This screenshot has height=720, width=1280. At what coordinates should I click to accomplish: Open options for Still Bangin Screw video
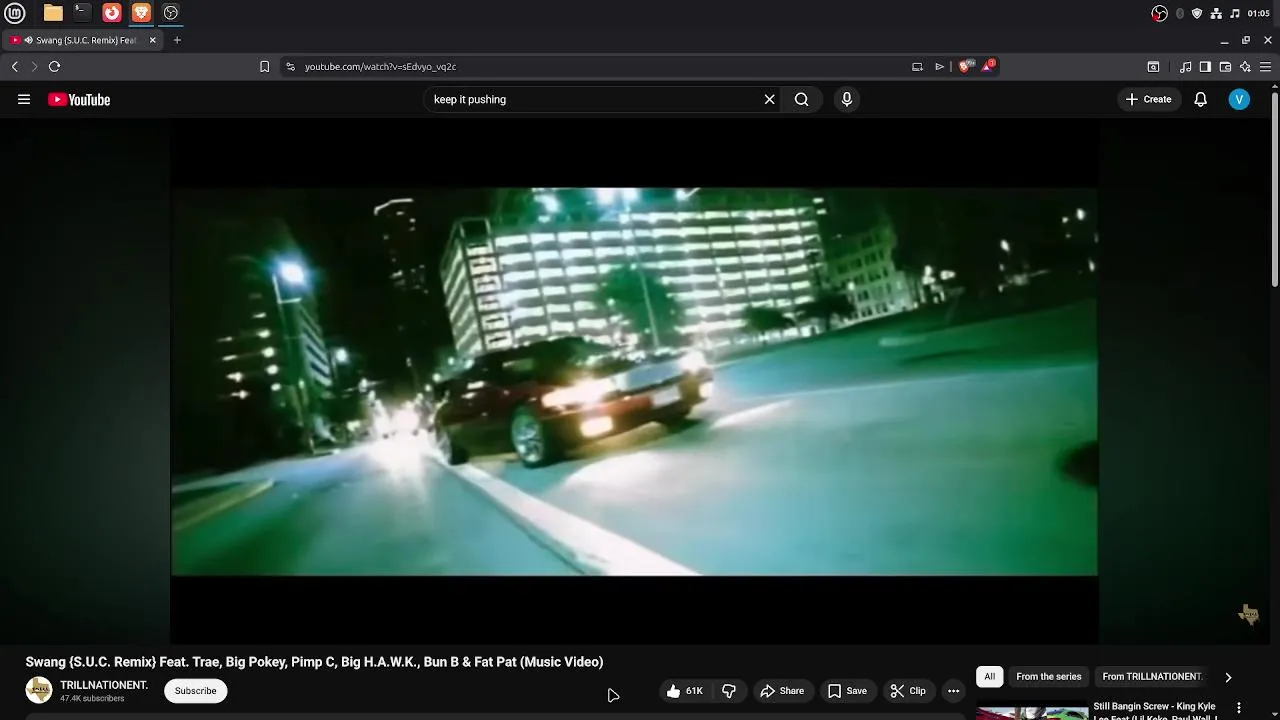(x=1239, y=707)
